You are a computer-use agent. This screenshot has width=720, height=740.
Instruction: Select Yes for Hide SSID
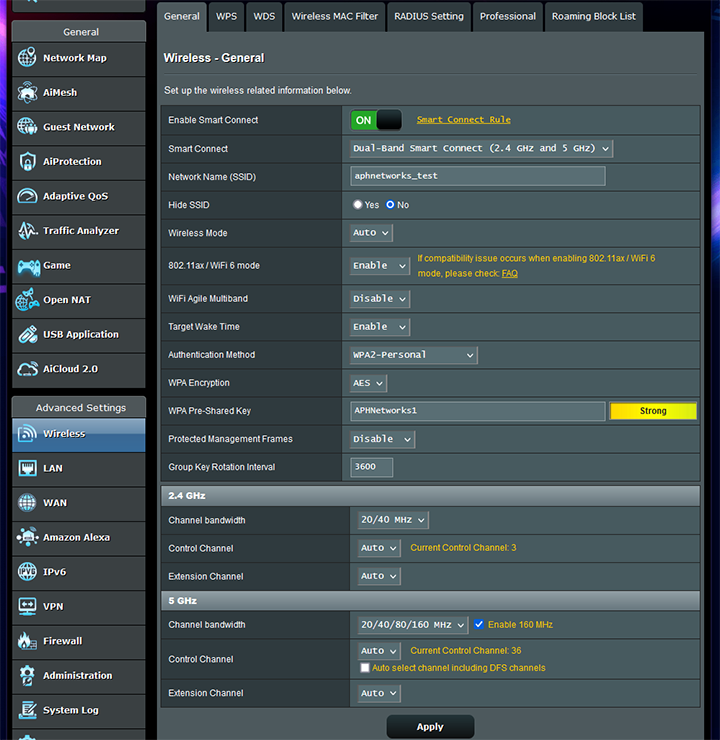click(358, 205)
